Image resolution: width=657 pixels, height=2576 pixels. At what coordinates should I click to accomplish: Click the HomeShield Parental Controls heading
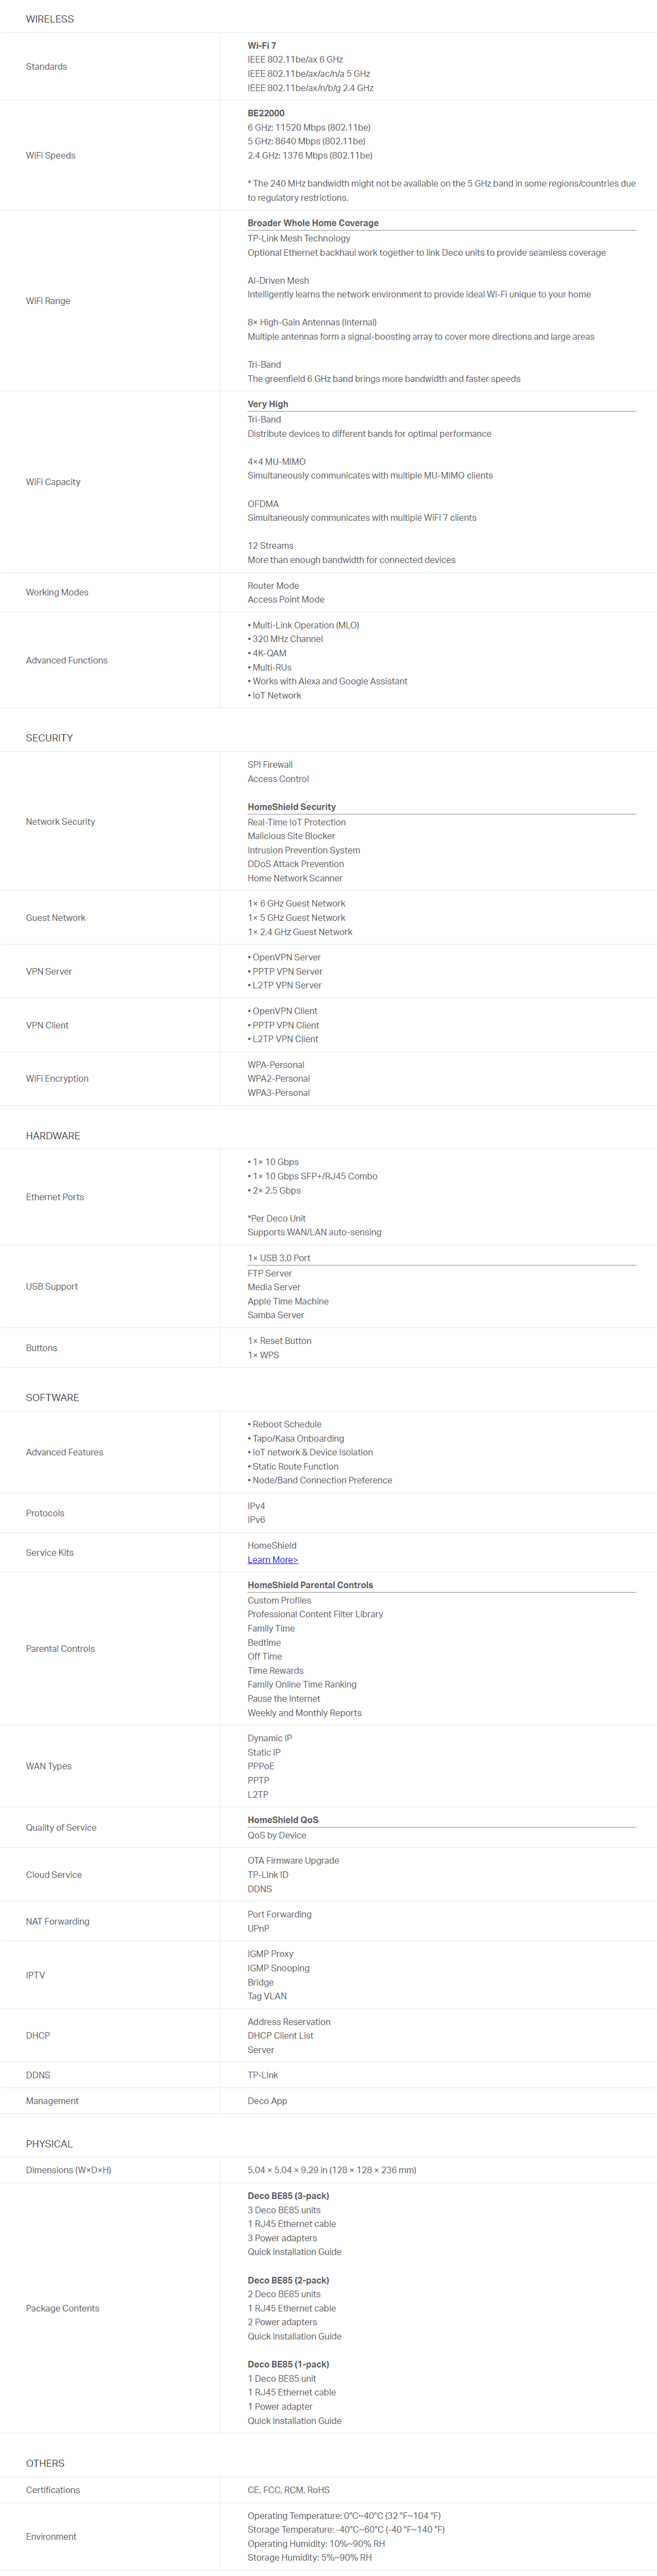[310, 1585]
